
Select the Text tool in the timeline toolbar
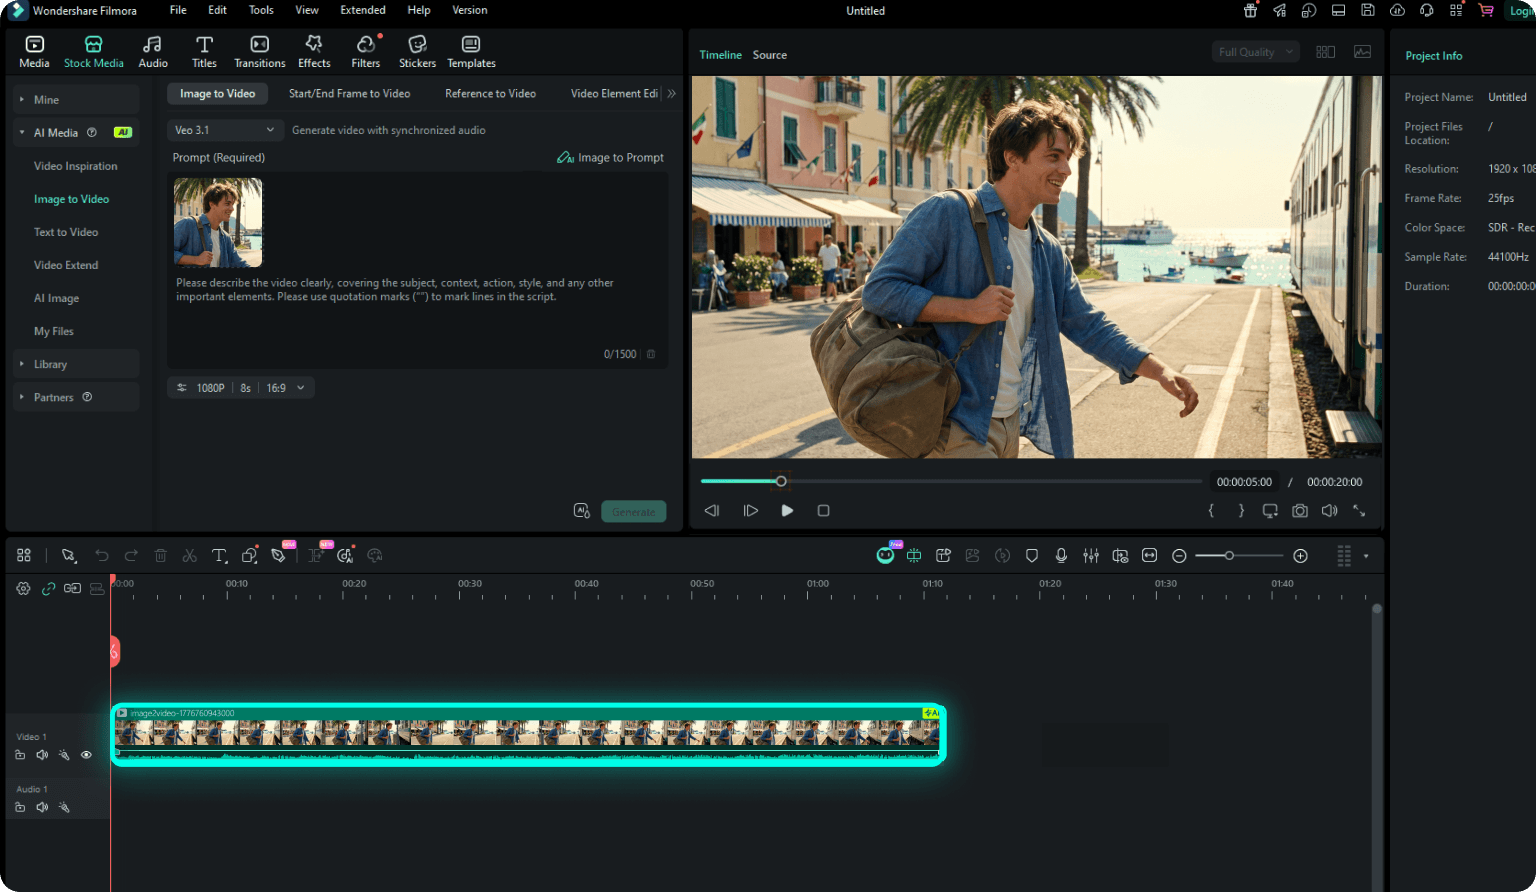coord(219,555)
